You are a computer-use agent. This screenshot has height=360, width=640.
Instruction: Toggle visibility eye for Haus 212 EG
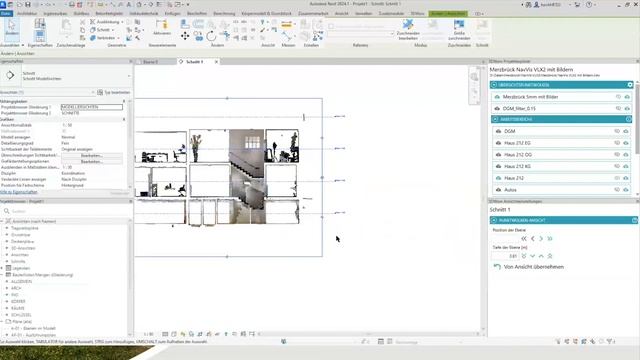(x=617, y=143)
